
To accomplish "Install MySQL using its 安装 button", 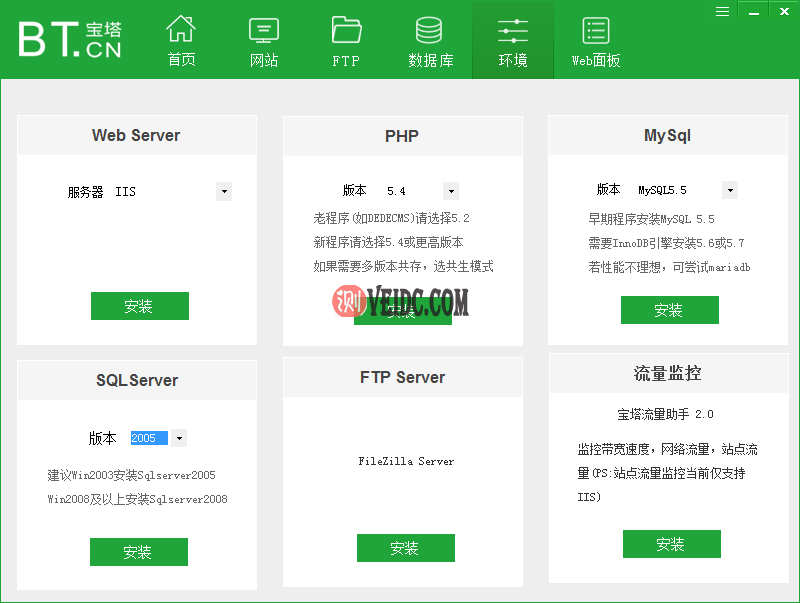I will pyautogui.click(x=669, y=309).
